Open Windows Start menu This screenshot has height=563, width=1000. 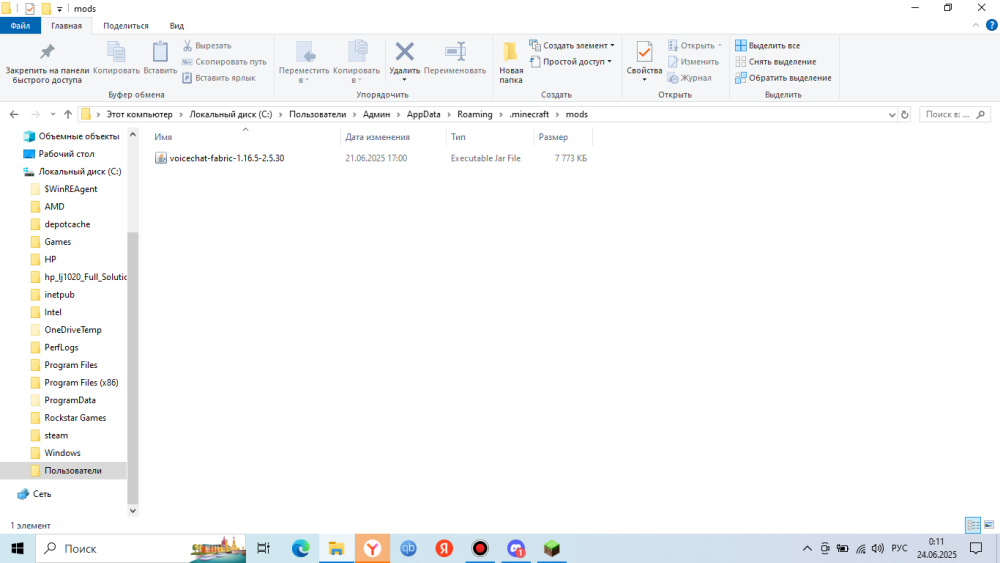click(x=17, y=548)
